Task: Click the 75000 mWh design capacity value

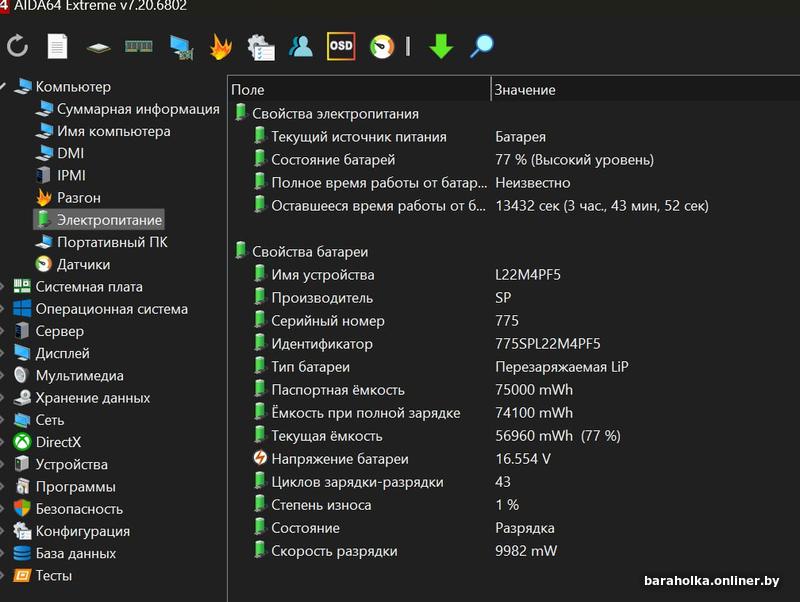Action: coord(534,390)
